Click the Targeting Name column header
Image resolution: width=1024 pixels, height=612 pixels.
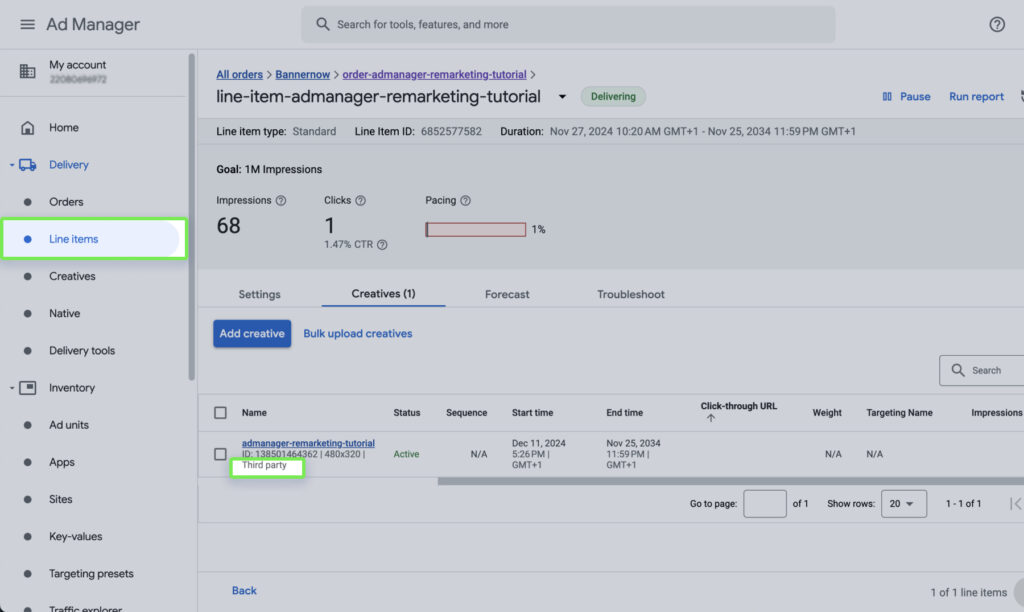pos(899,413)
